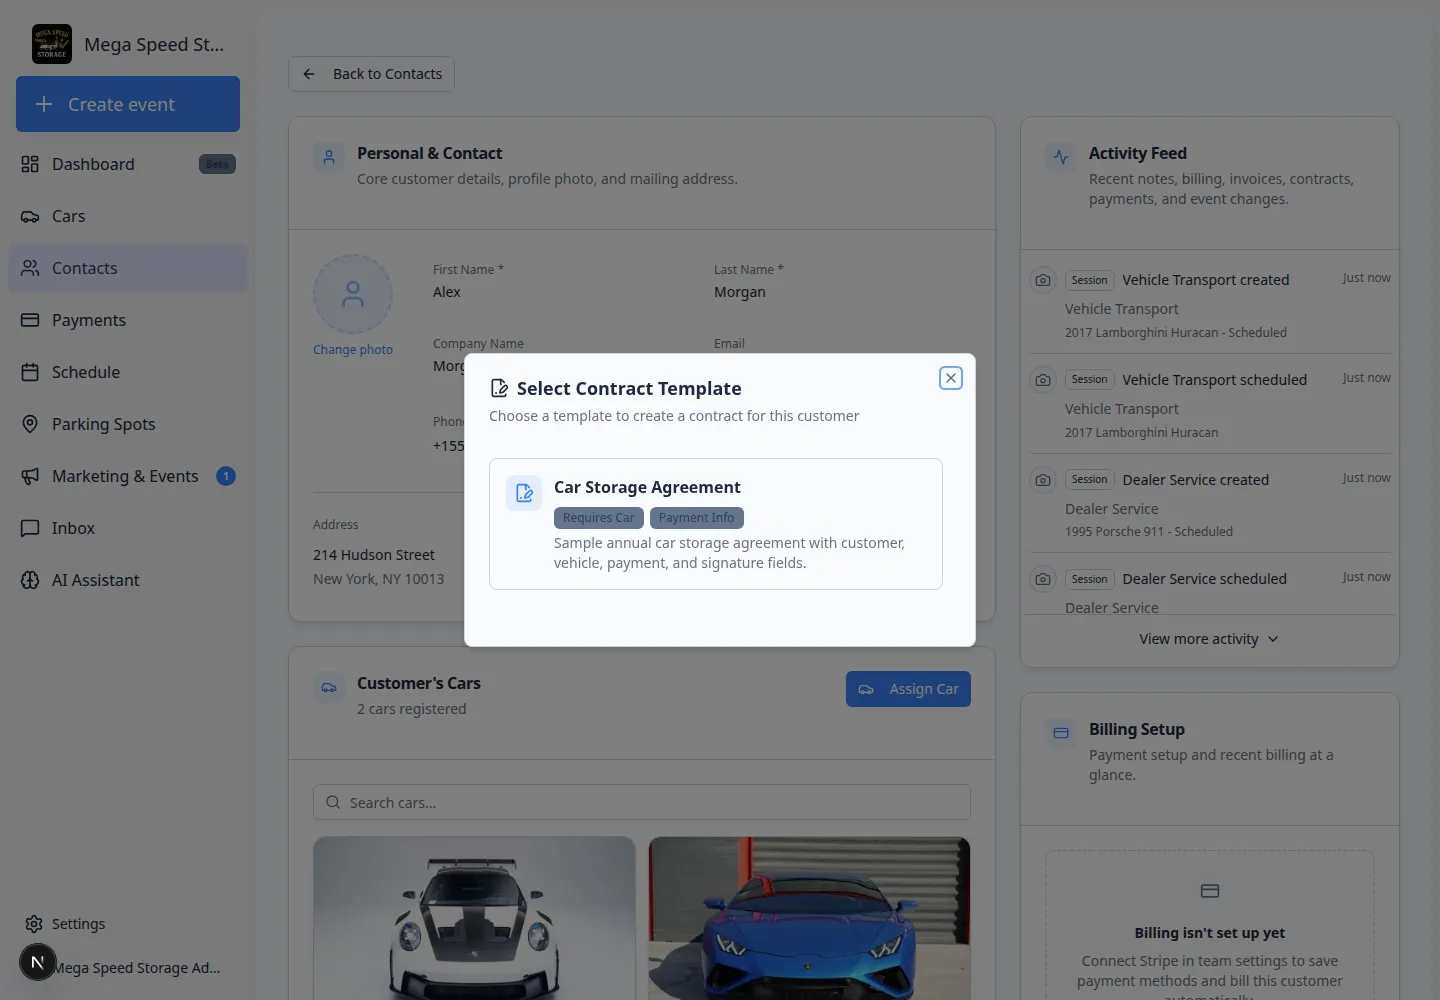The width and height of the screenshot is (1440, 1000).
Task: Click the search magnifier icon
Action: coord(333,802)
